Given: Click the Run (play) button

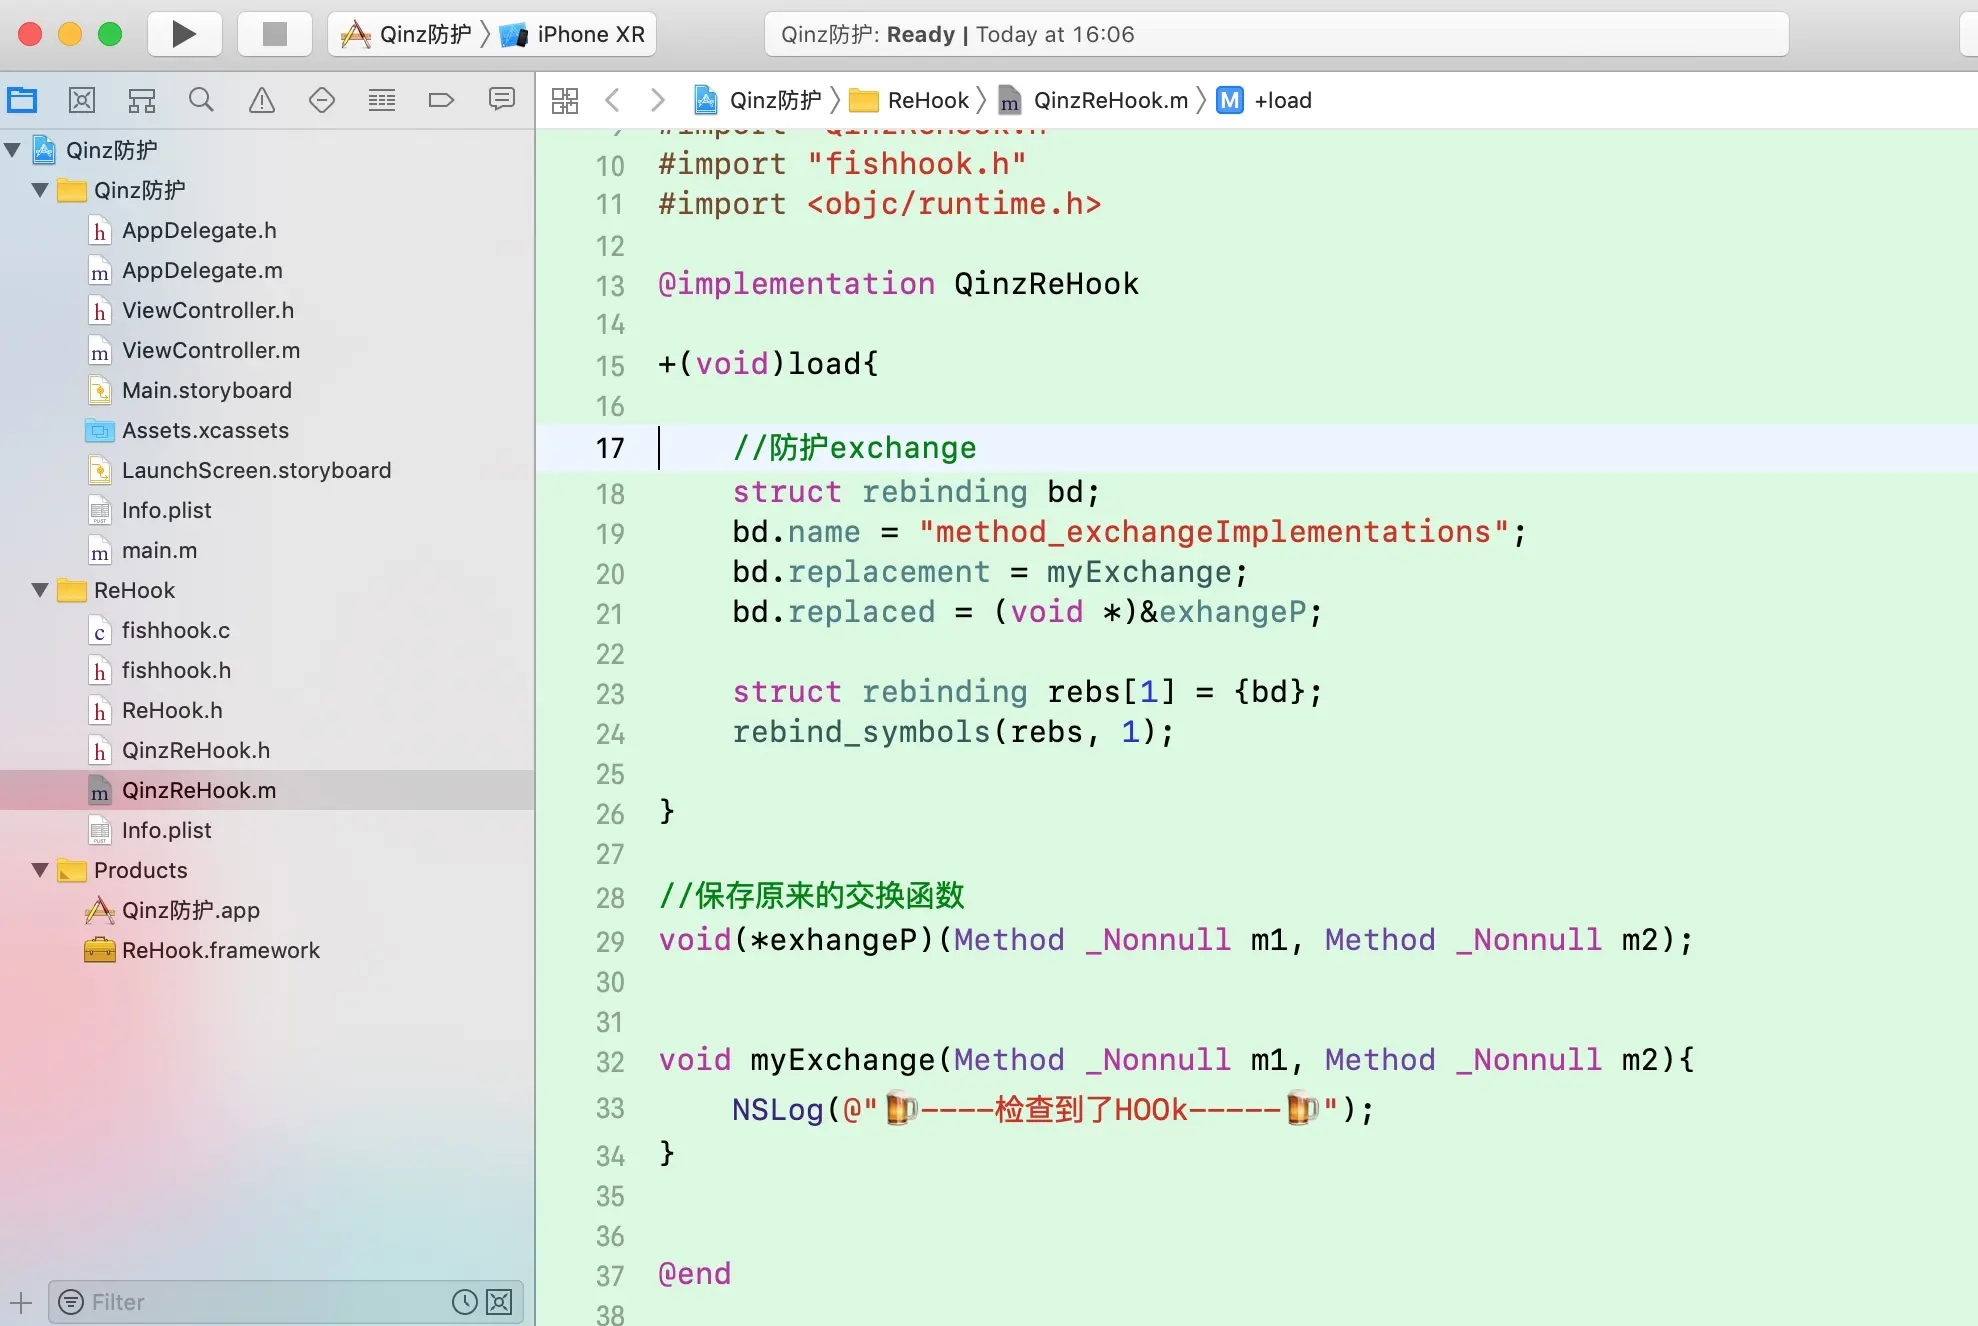Looking at the screenshot, I should click(x=184, y=35).
